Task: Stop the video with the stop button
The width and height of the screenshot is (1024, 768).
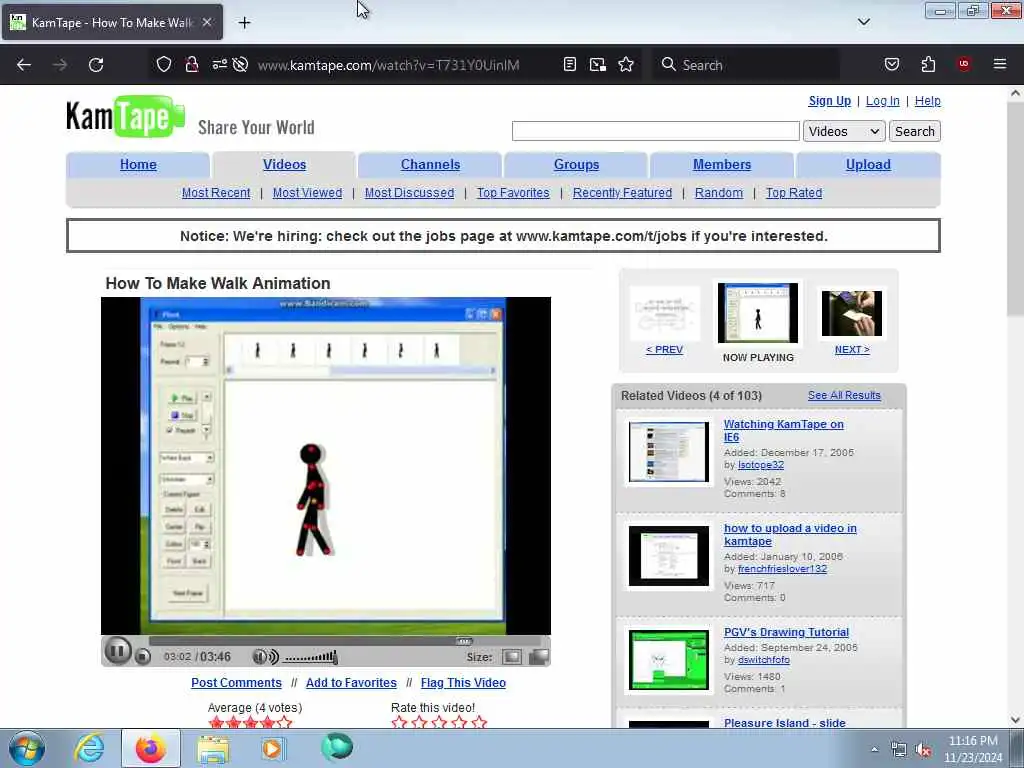Action: pos(142,656)
